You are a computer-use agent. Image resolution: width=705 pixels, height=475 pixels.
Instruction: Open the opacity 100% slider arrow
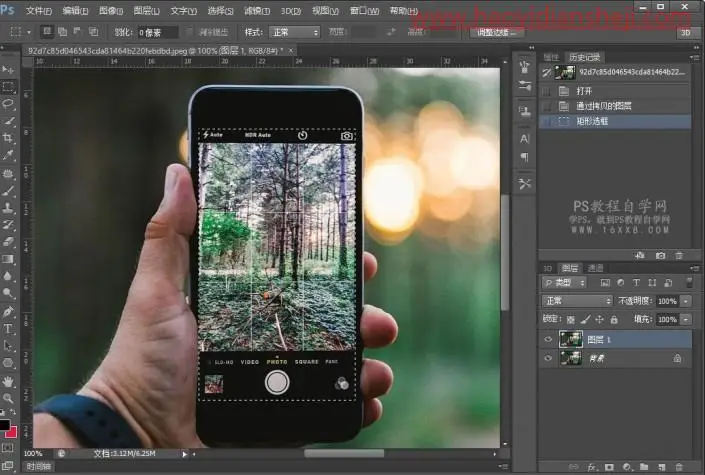686,301
